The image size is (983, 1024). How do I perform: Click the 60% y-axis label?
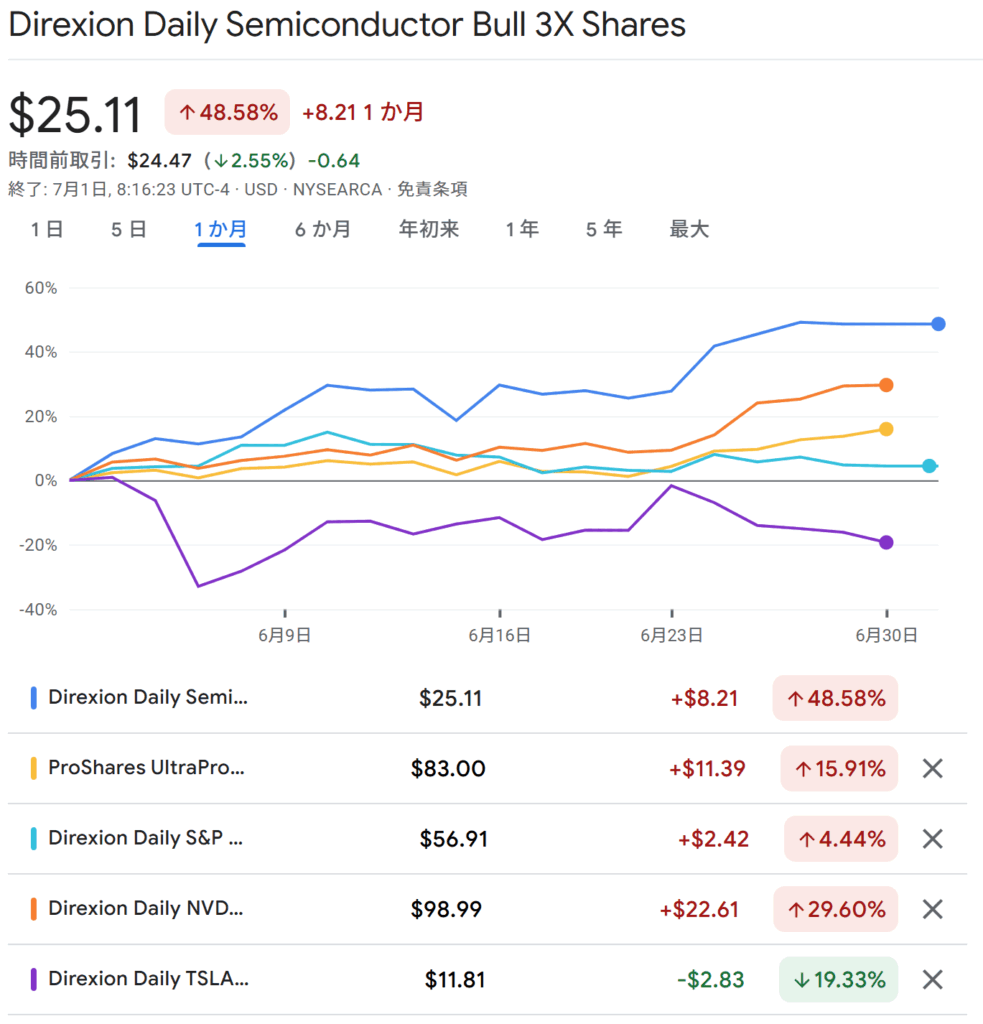[40, 288]
